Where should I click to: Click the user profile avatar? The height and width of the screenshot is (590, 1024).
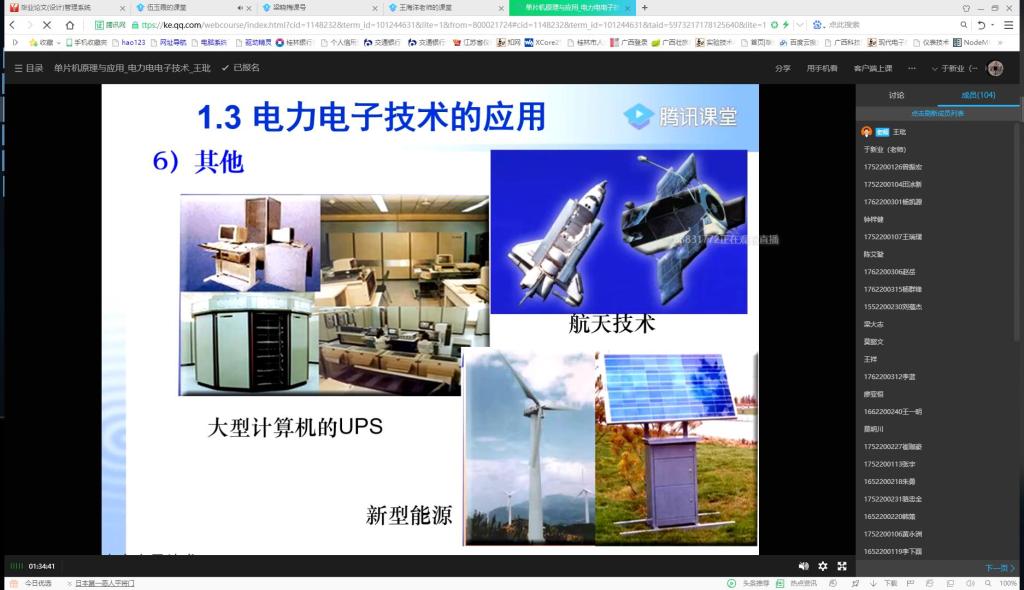coord(995,68)
